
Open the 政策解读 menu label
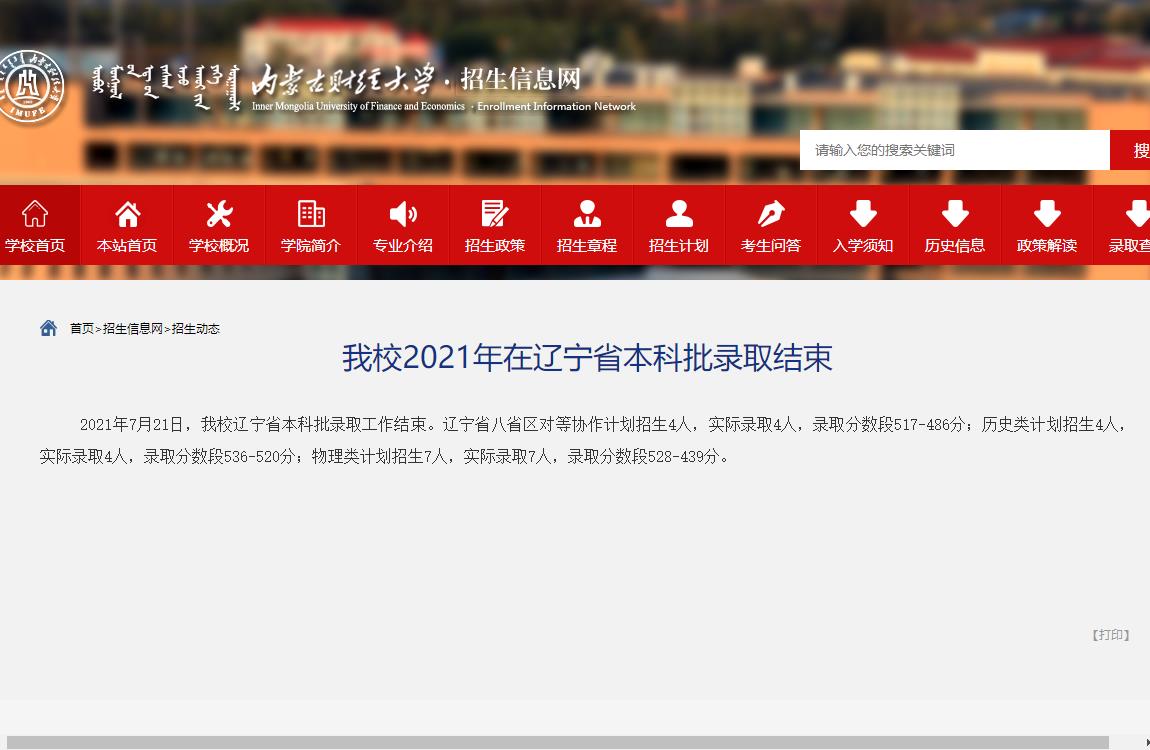pyautogui.click(x=1047, y=246)
